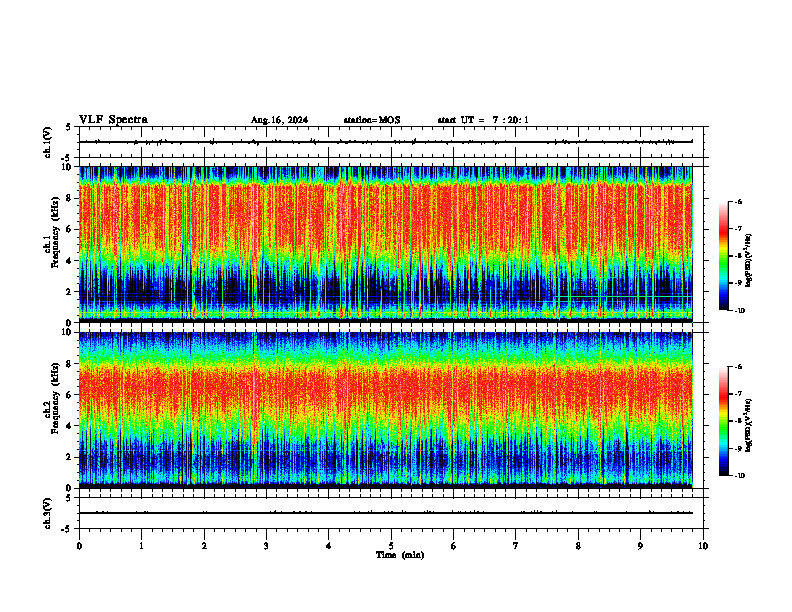792x612 pixels.
Task: Click the "VLF Spectra" plot title
Action: click(113, 120)
